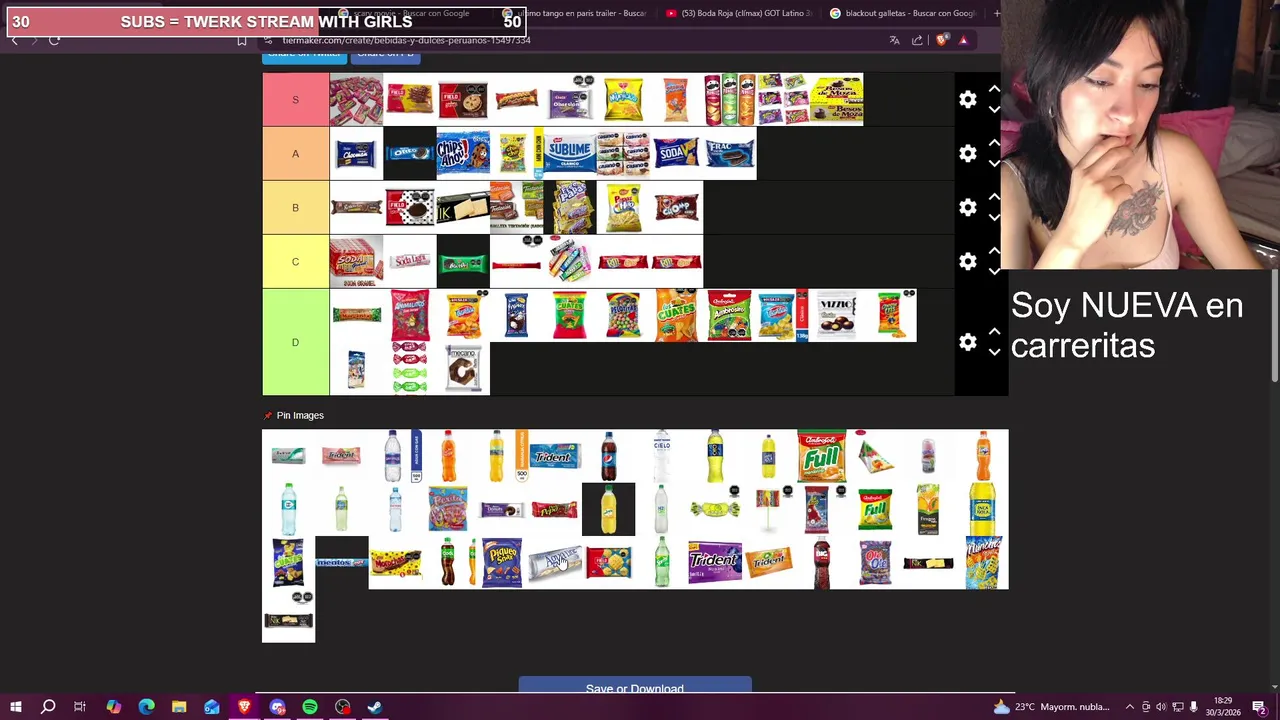Open notification center icon
The image size is (1280, 720).
click(1259, 707)
